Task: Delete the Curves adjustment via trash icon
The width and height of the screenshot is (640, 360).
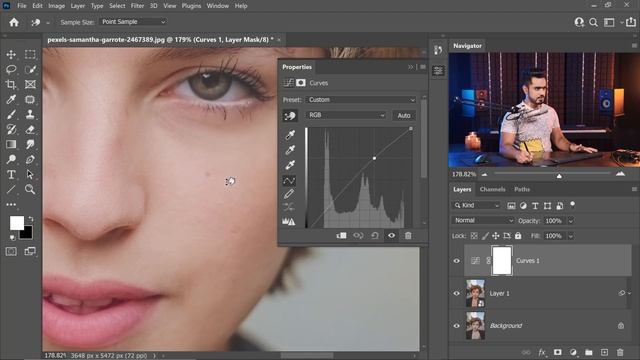Action: tap(408, 236)
